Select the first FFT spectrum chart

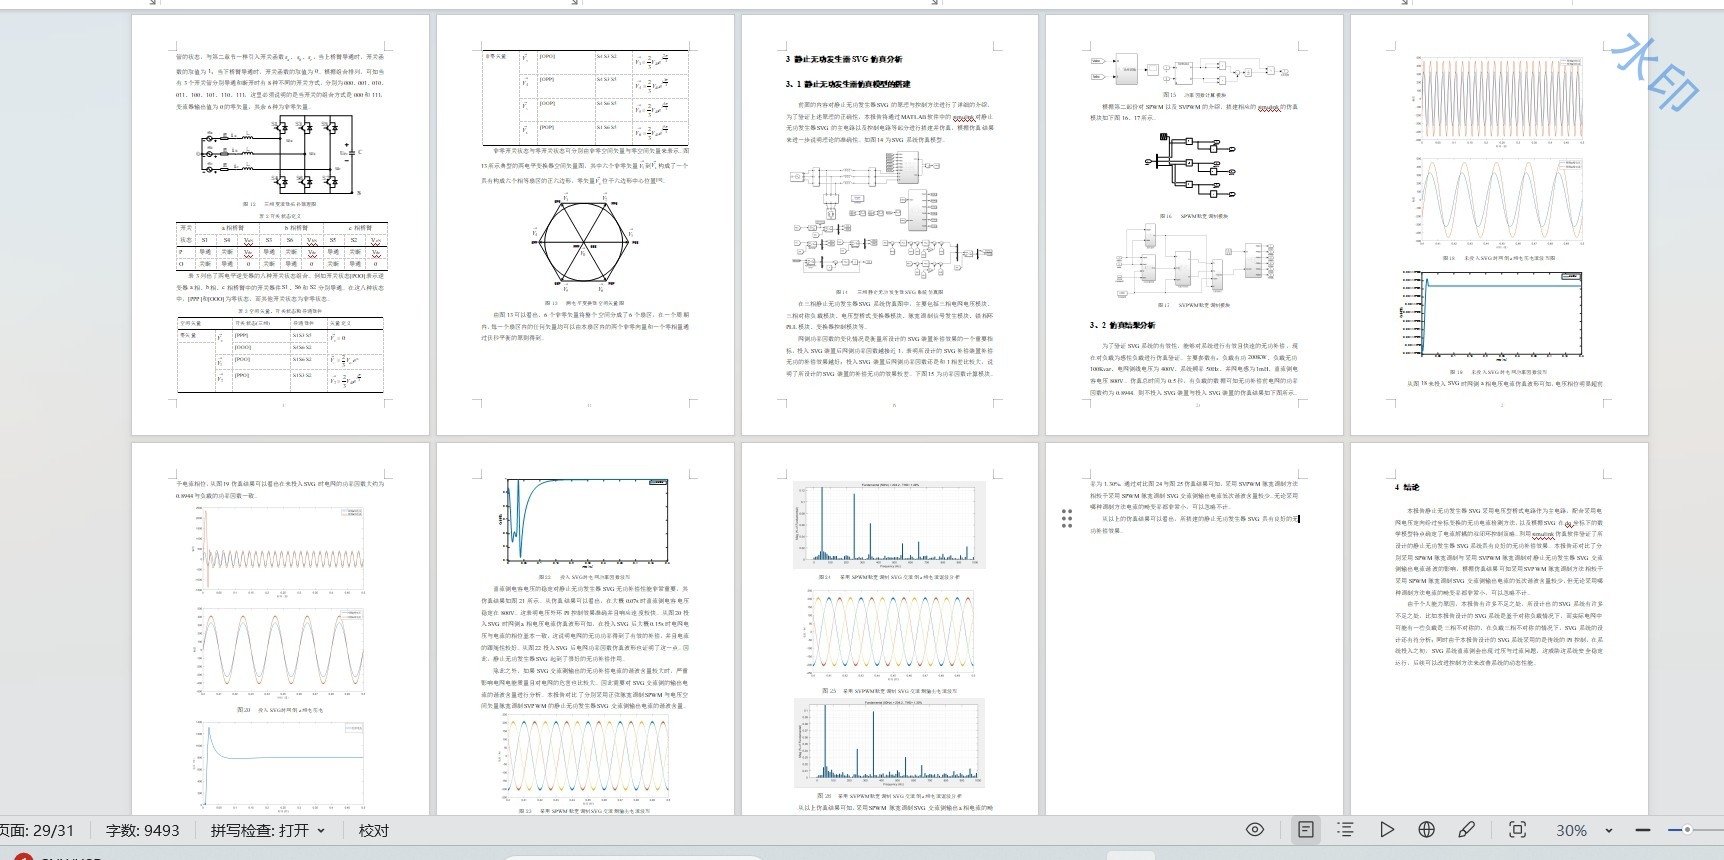(890, 526)
